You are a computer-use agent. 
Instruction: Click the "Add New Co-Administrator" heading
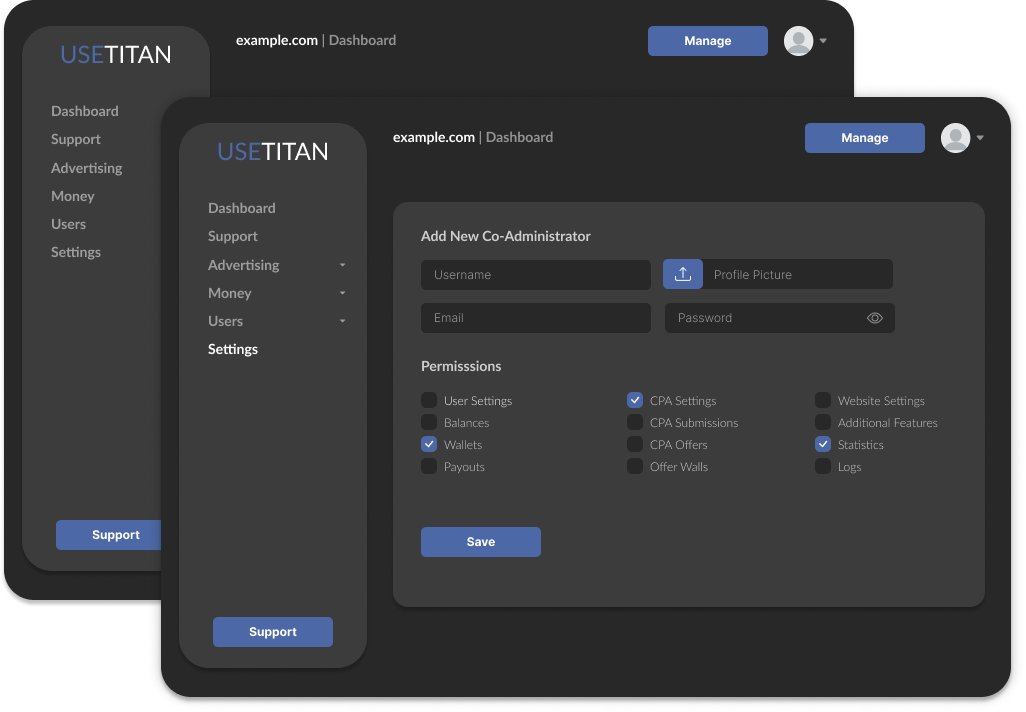coord(506,236)
